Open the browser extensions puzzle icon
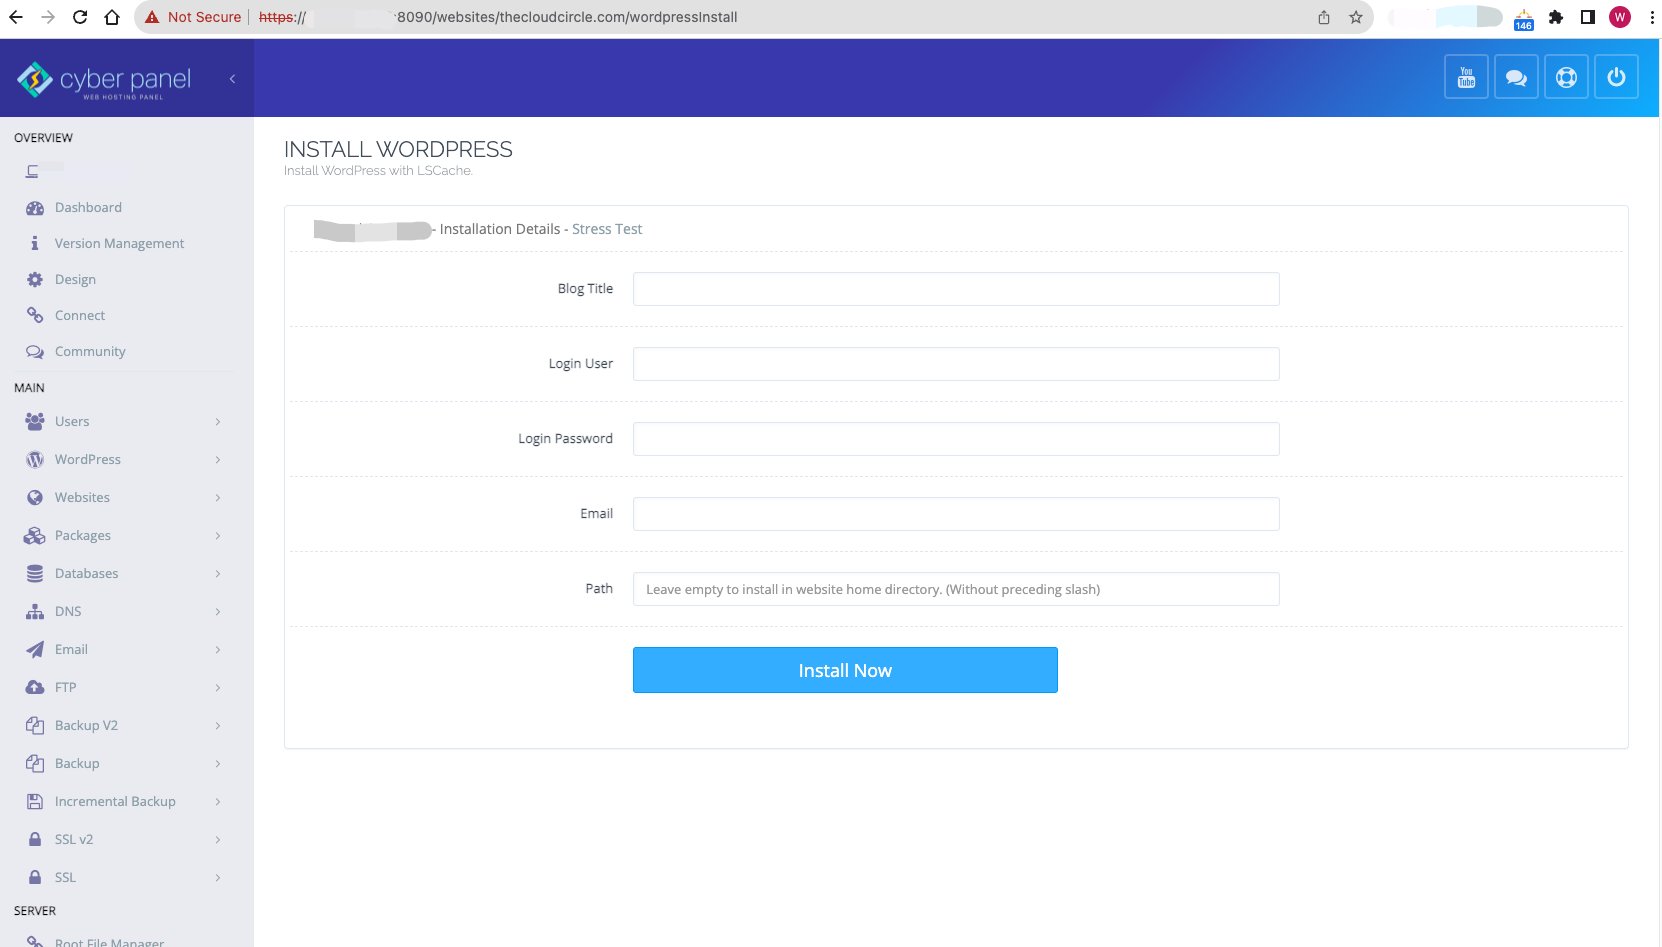Image resolution: width=1662 pixels, height=947 pixels. pyautogui.click(x=1555, y=17)
